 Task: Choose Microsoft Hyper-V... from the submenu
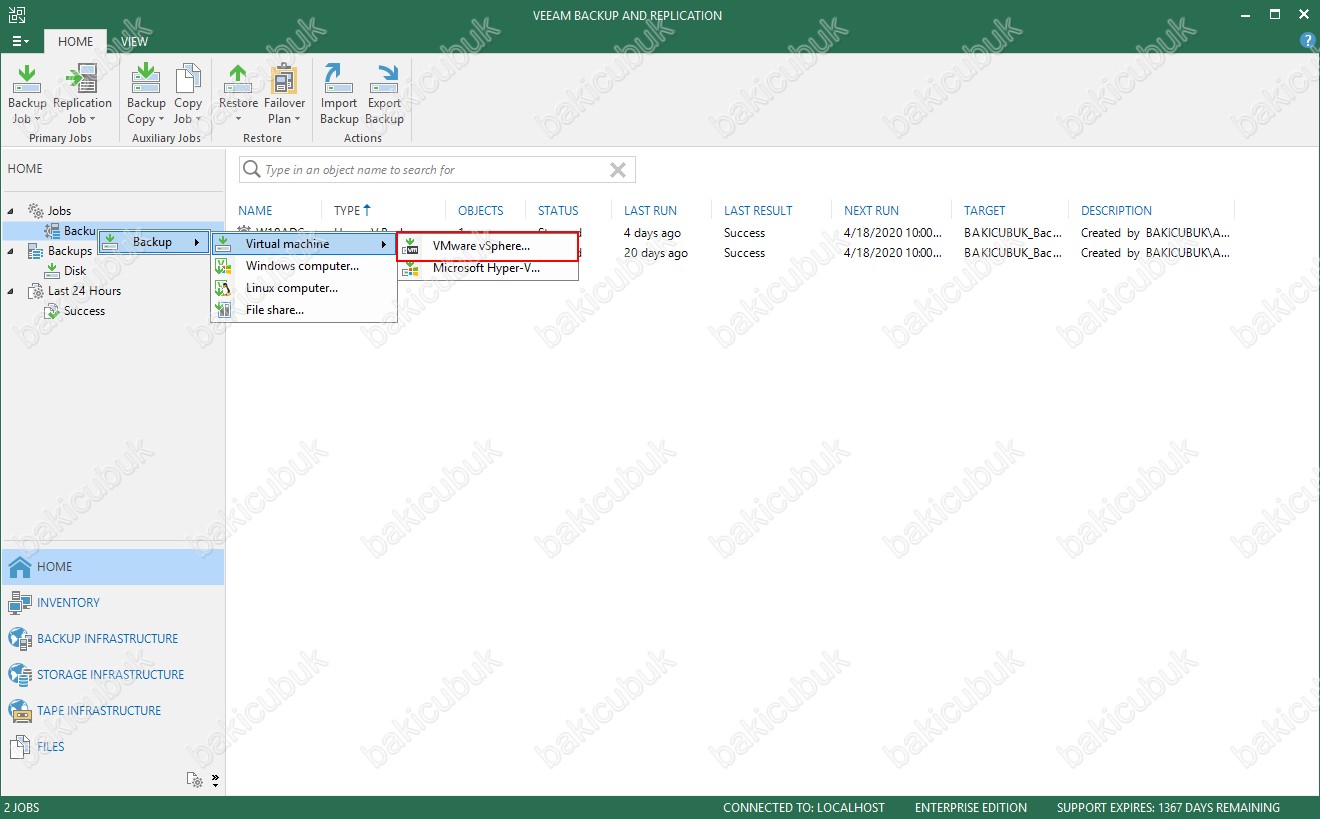(488, 268)
